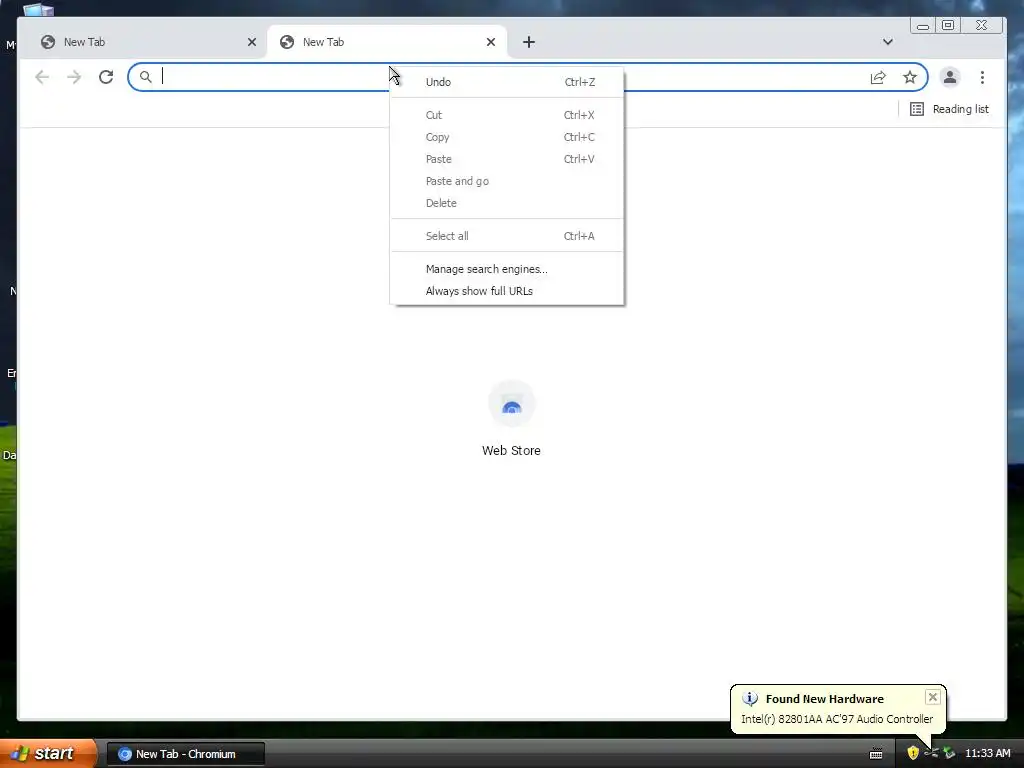
Task: Choose Delete from the context menu
Action: 507,203
